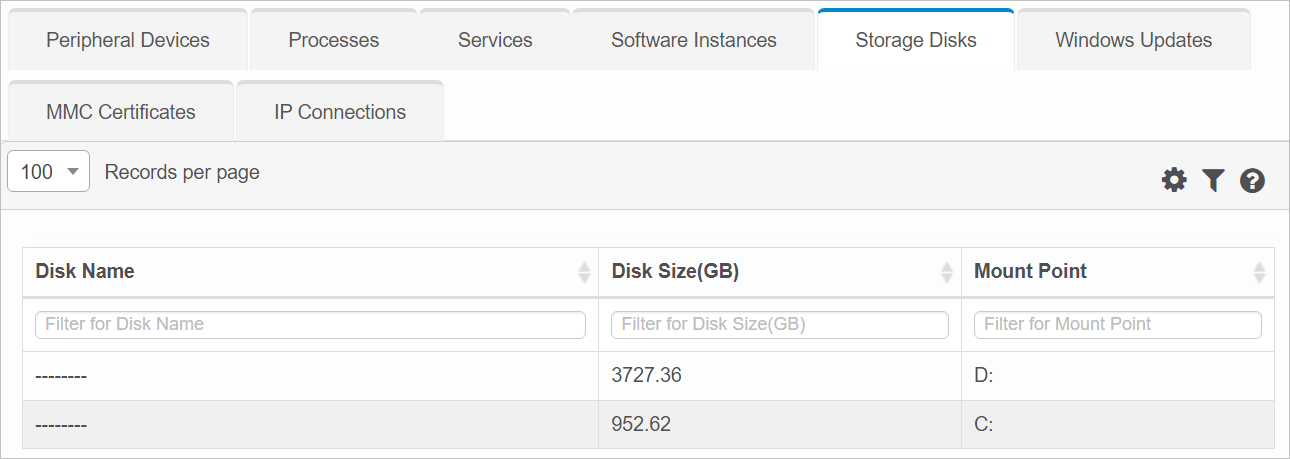Select the row with mount point D:
Viewport: 1290px width, 459px height.
click(648, 376)
